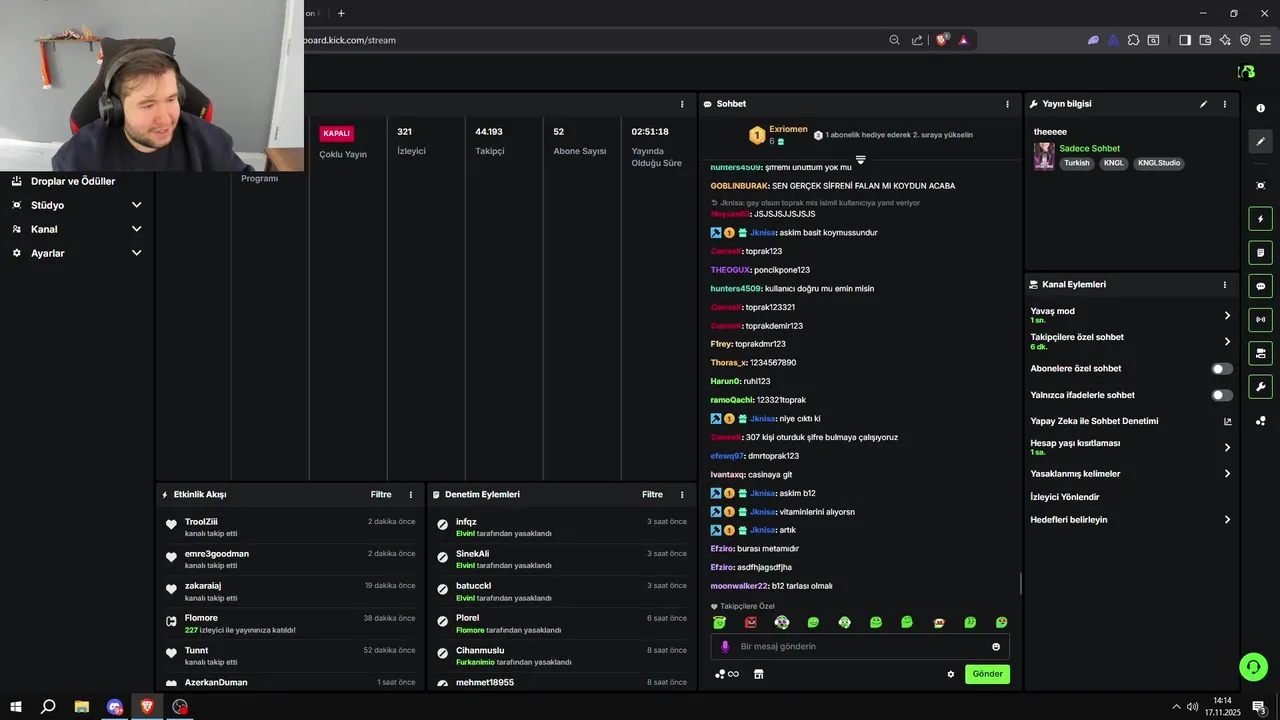
Task: Click the points infinity icon below the chat
Action: [727, 674]
